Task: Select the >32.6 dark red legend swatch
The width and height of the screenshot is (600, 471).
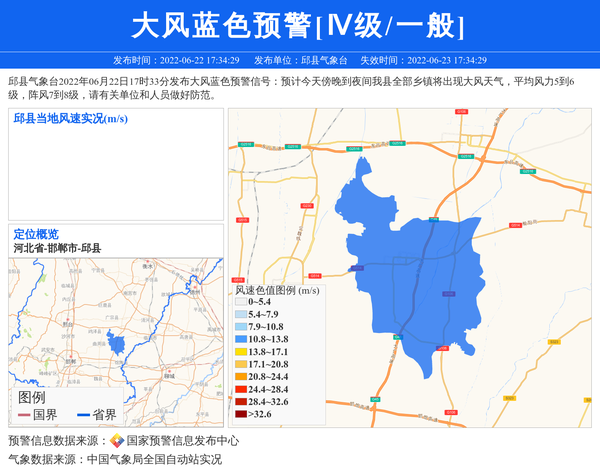Action: pos(240,414)
